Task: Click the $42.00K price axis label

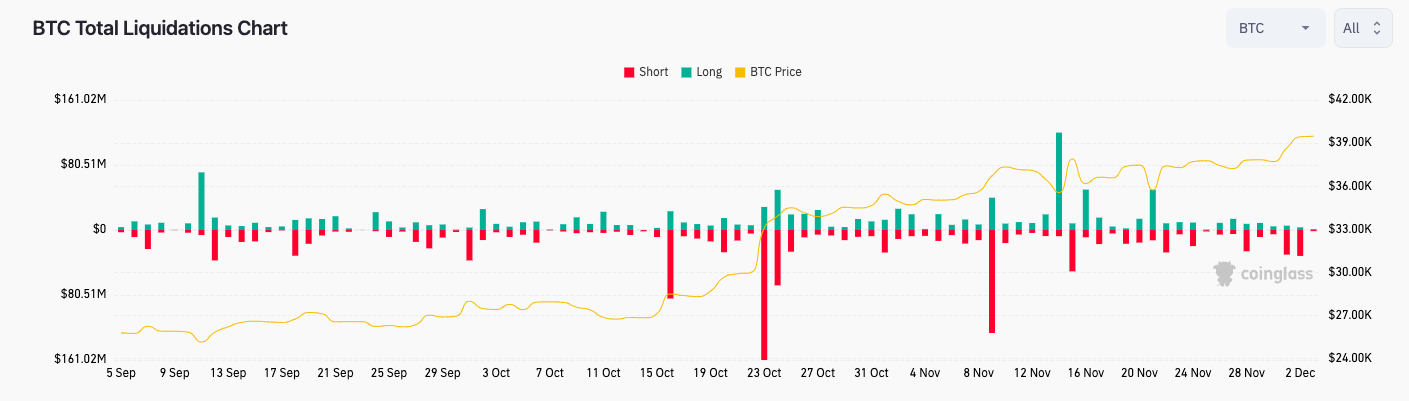Action: coord(1349,99)
